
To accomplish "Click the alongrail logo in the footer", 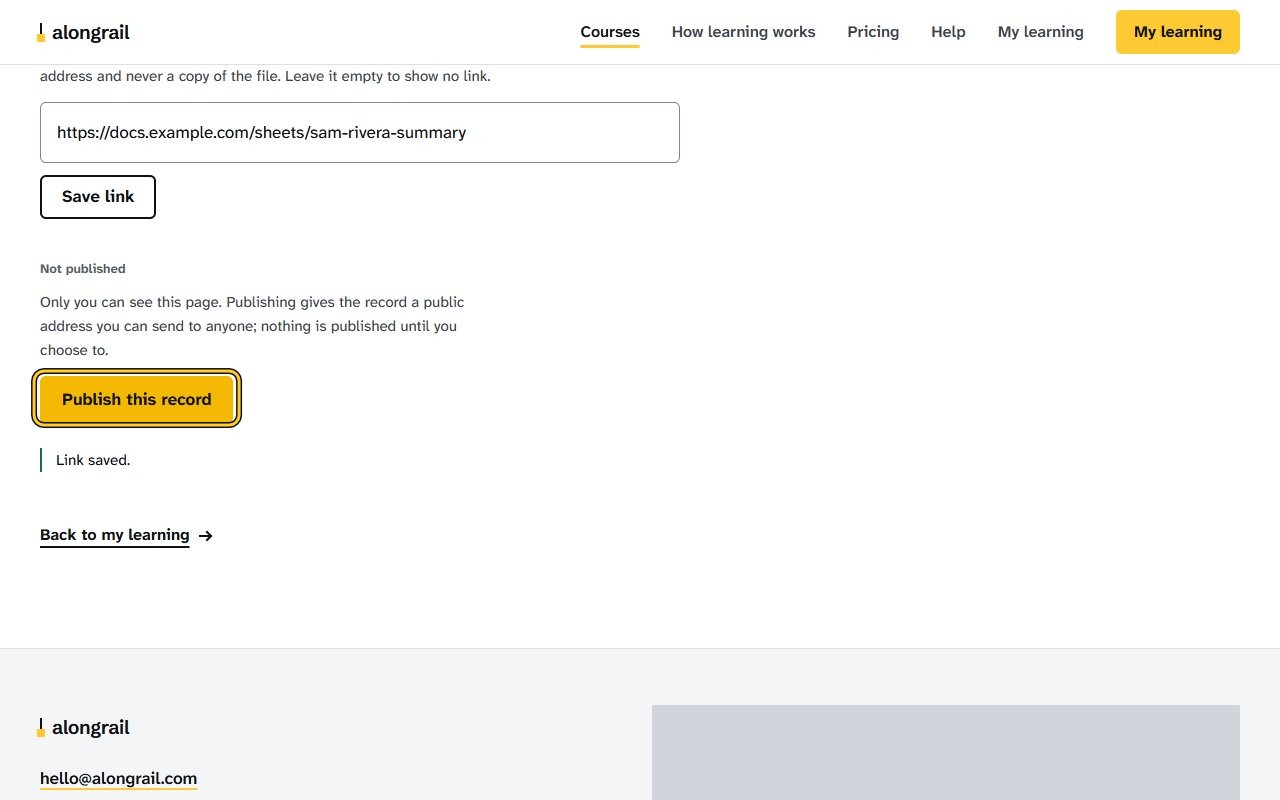I will tap(84, 728).
